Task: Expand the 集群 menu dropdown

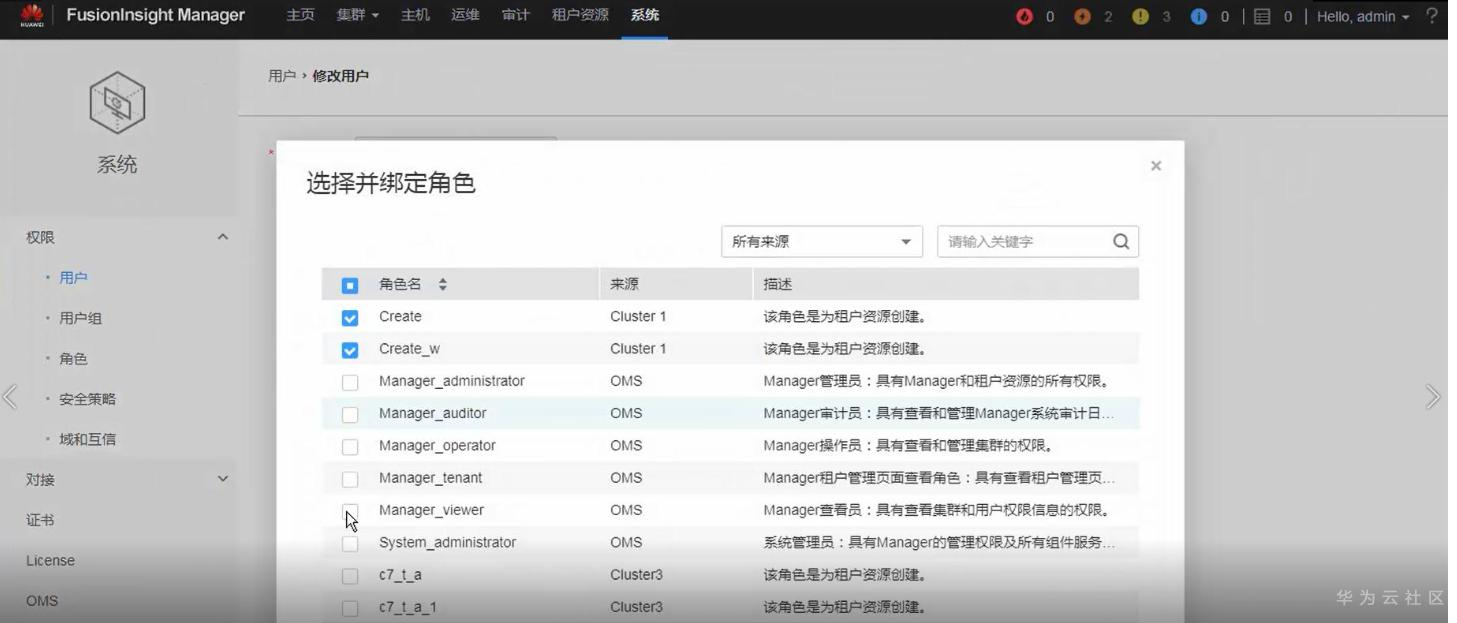Action: coord(357,16)
